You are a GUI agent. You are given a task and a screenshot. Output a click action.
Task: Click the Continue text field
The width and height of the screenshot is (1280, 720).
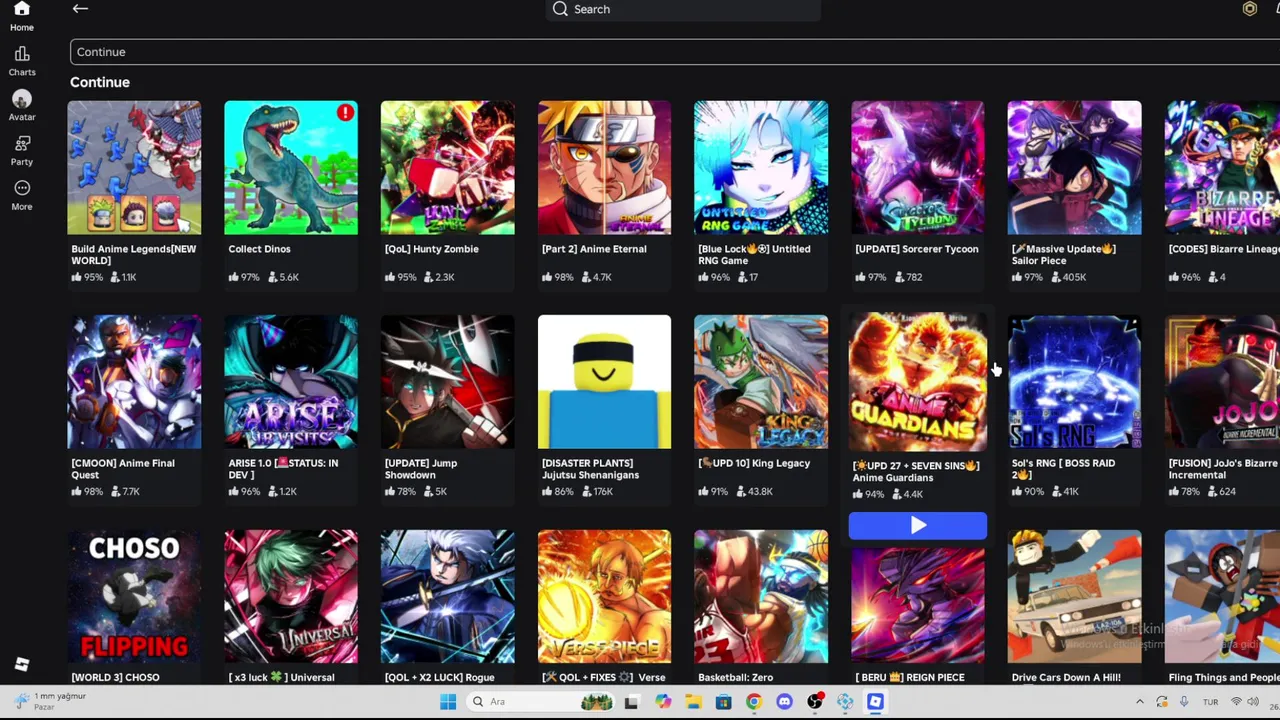[675, 52]
